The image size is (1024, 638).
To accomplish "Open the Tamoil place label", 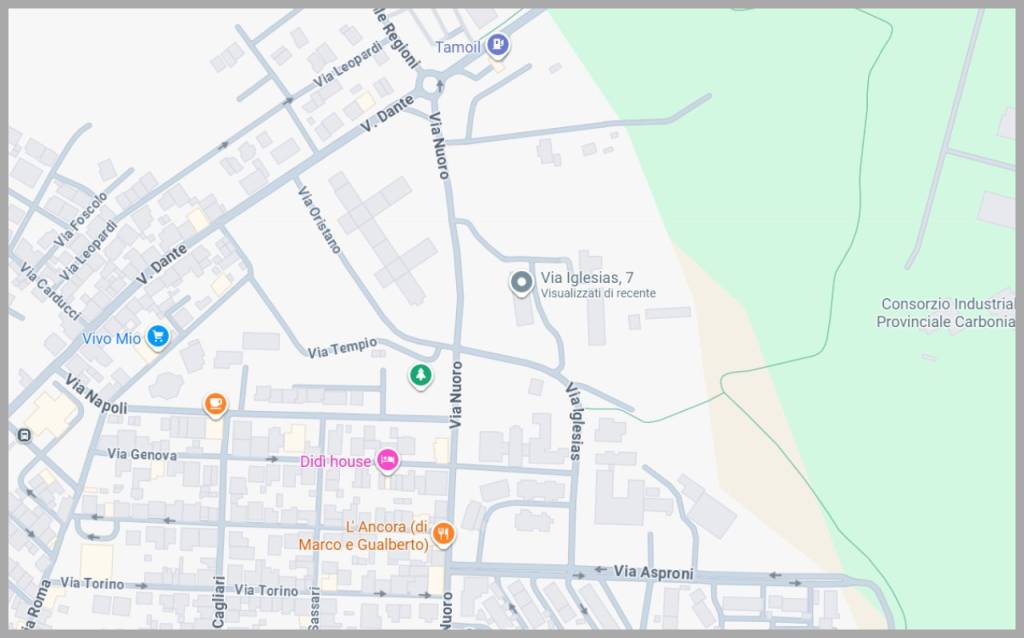I will pyautogui.click(x=457, y=47).
